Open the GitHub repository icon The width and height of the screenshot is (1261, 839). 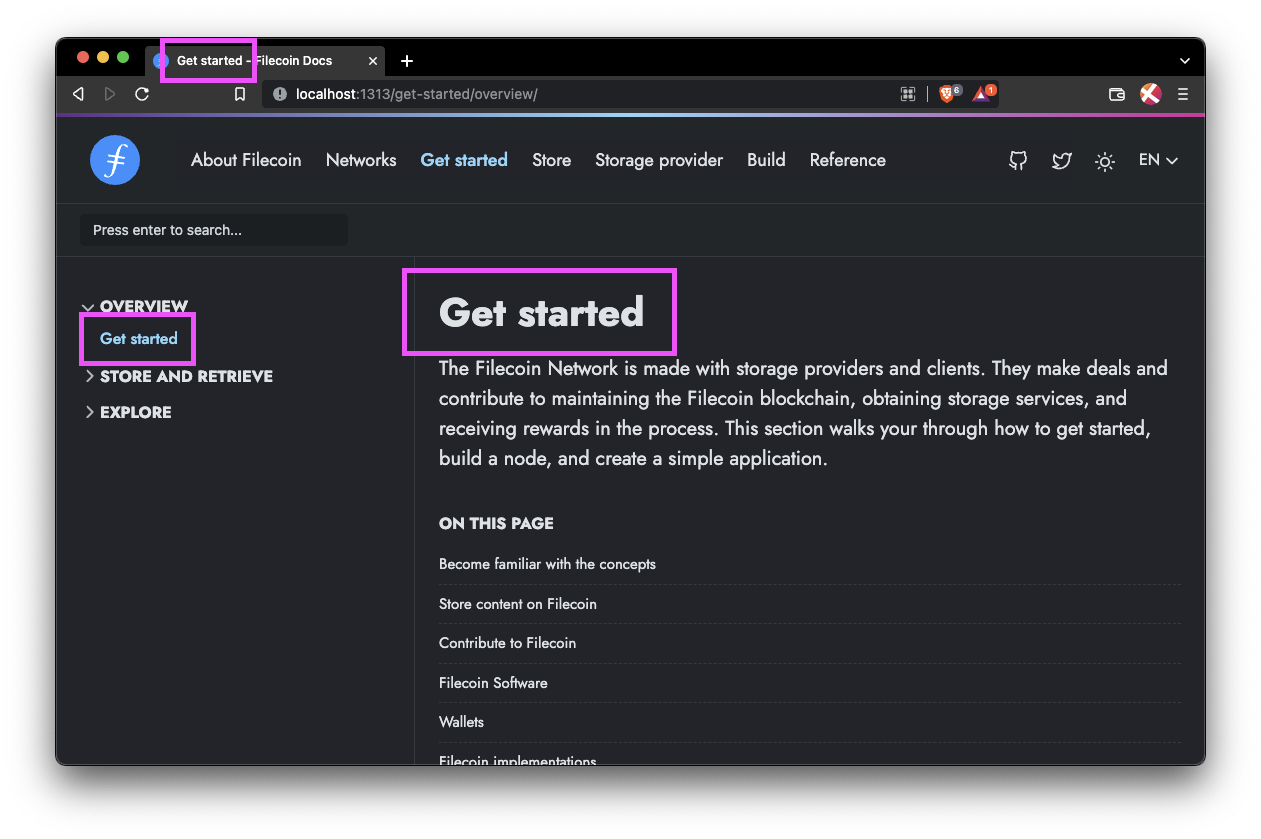click(x=1018, y=160)
